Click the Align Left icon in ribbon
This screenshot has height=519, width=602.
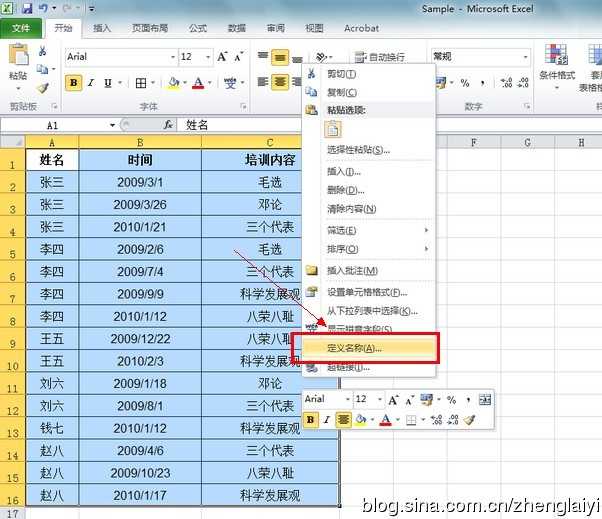pos(263,82)
